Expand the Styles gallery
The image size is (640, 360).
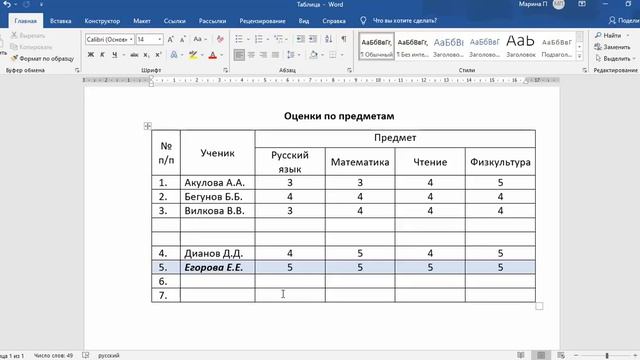point(579,56)
